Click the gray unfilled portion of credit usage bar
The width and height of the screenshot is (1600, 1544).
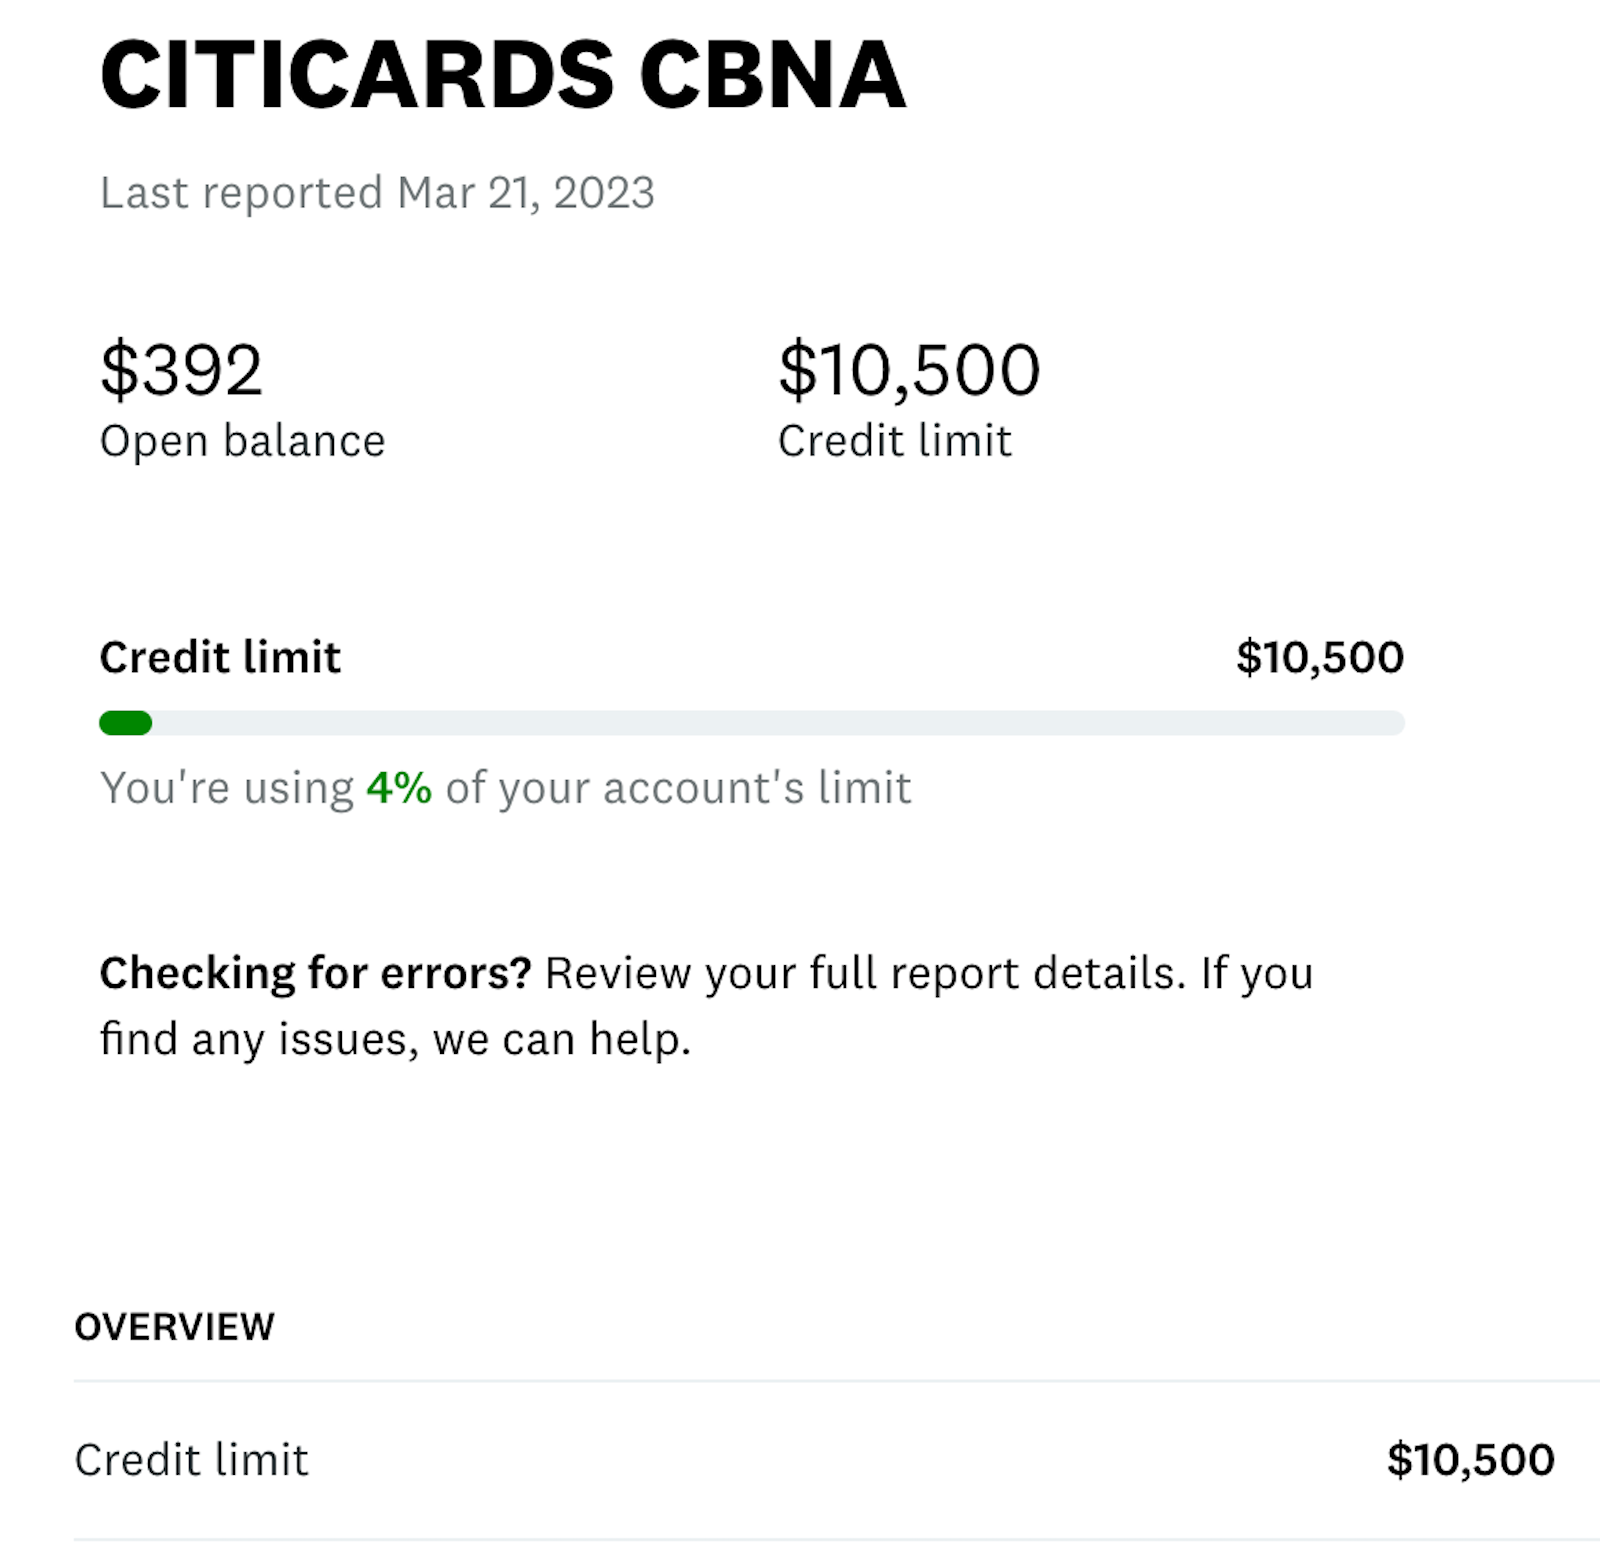click(x=778, y=723)
